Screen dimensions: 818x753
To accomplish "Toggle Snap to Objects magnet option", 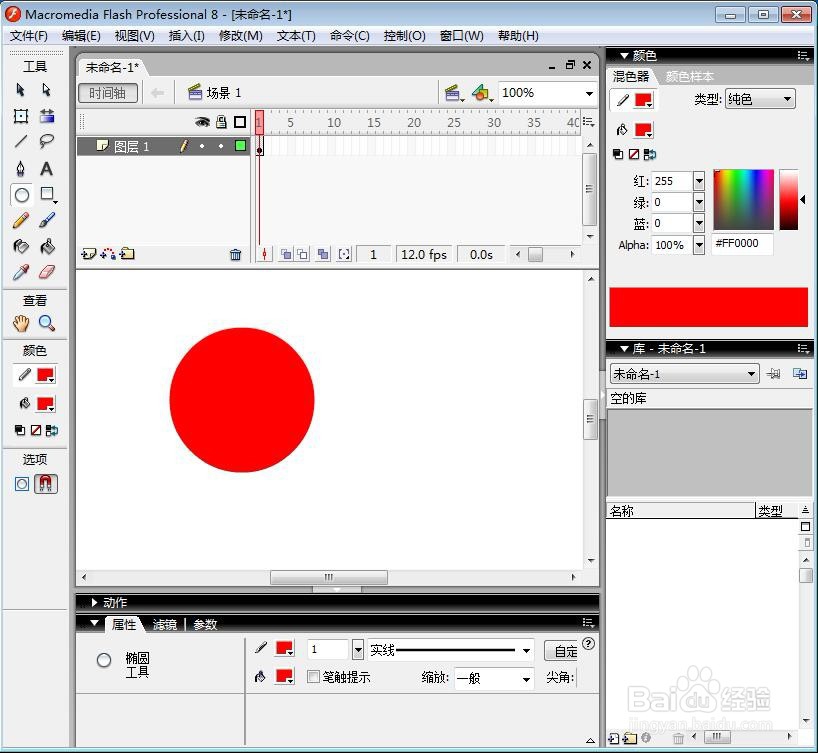I will (46, 484).
